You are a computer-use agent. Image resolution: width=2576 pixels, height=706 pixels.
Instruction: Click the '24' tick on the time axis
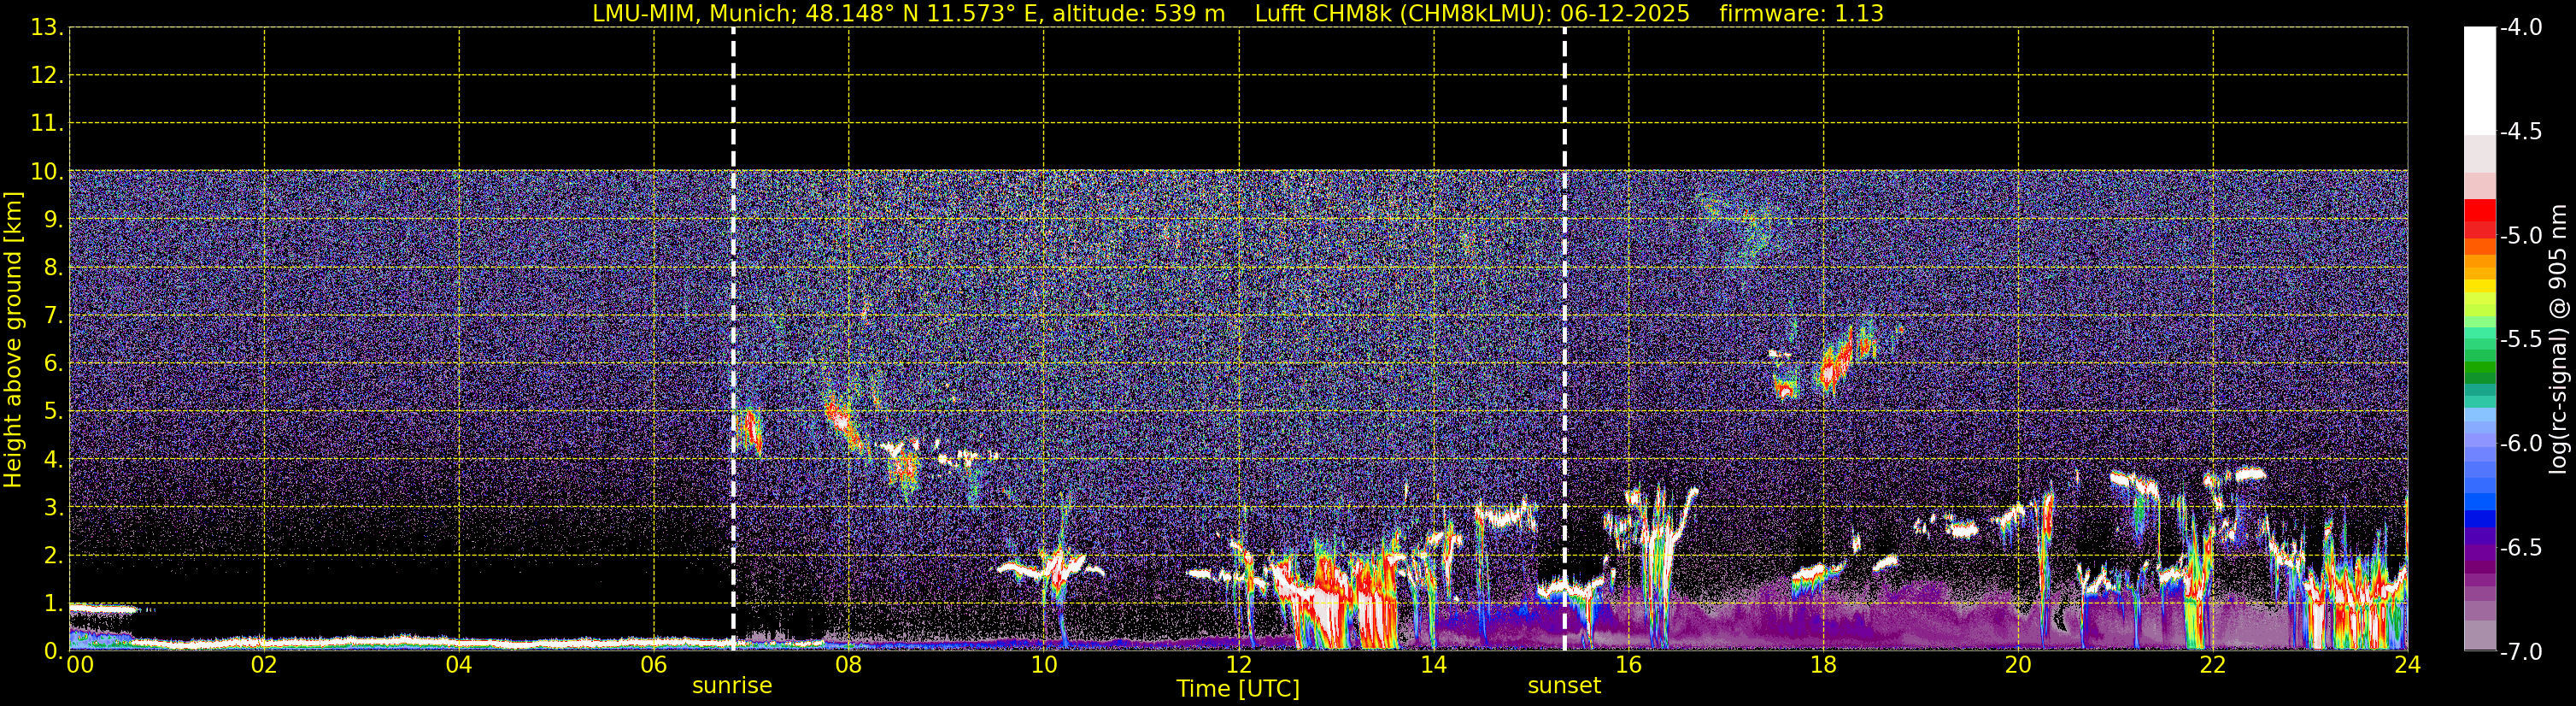pyautogui.click(x=2407, y=665)
